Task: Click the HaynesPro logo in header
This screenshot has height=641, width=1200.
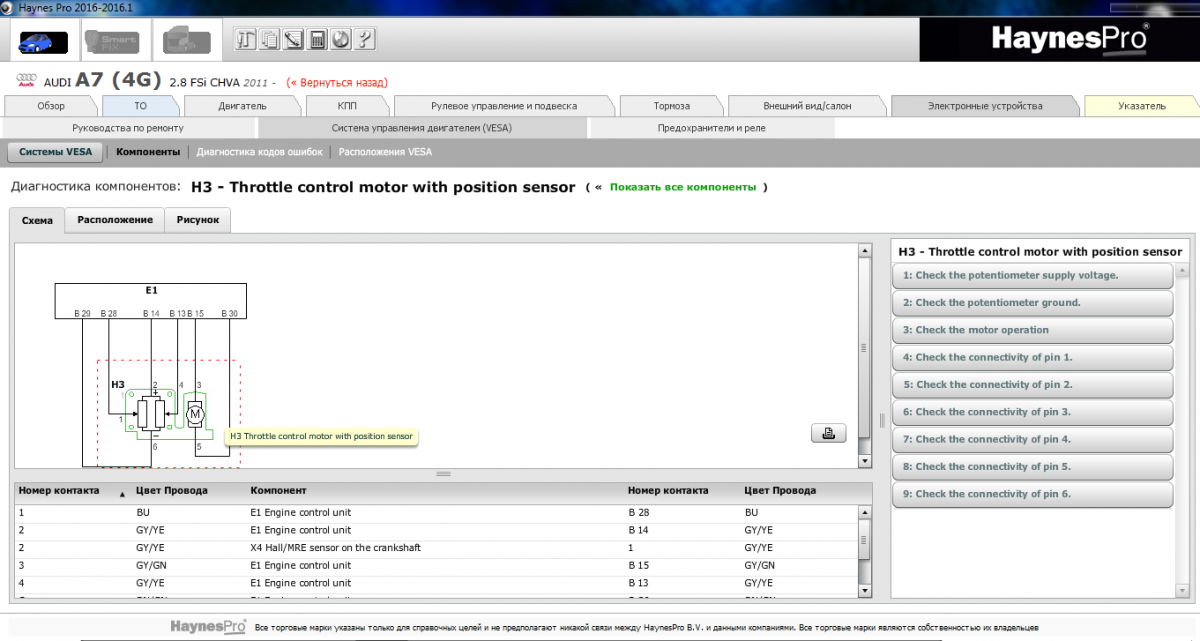Action: pyautogui.click(x=1070, y=38)
